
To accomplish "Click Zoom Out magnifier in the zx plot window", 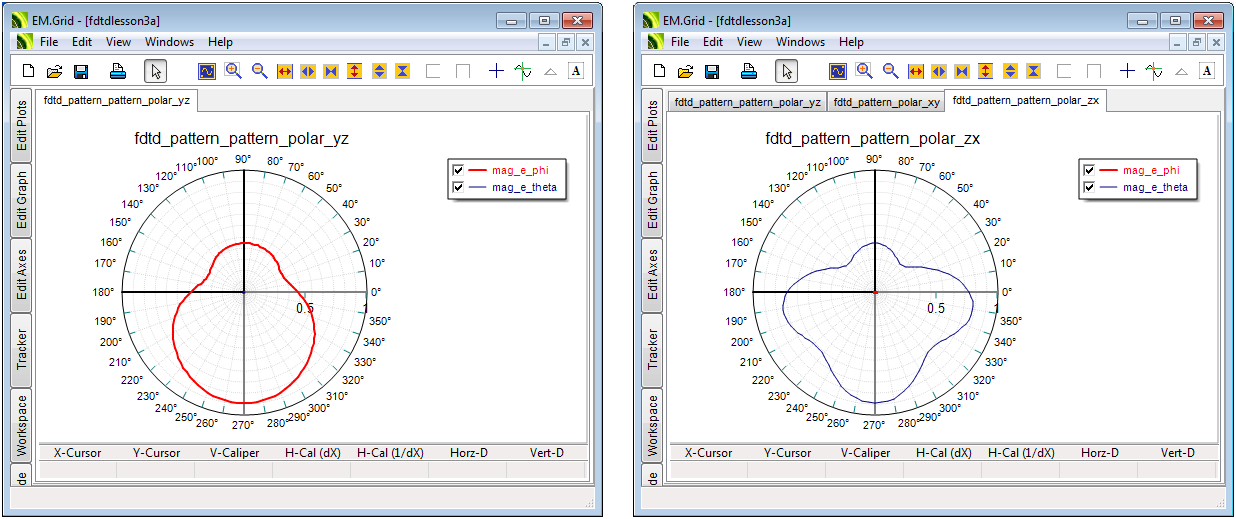I will [x=890, y=71].
